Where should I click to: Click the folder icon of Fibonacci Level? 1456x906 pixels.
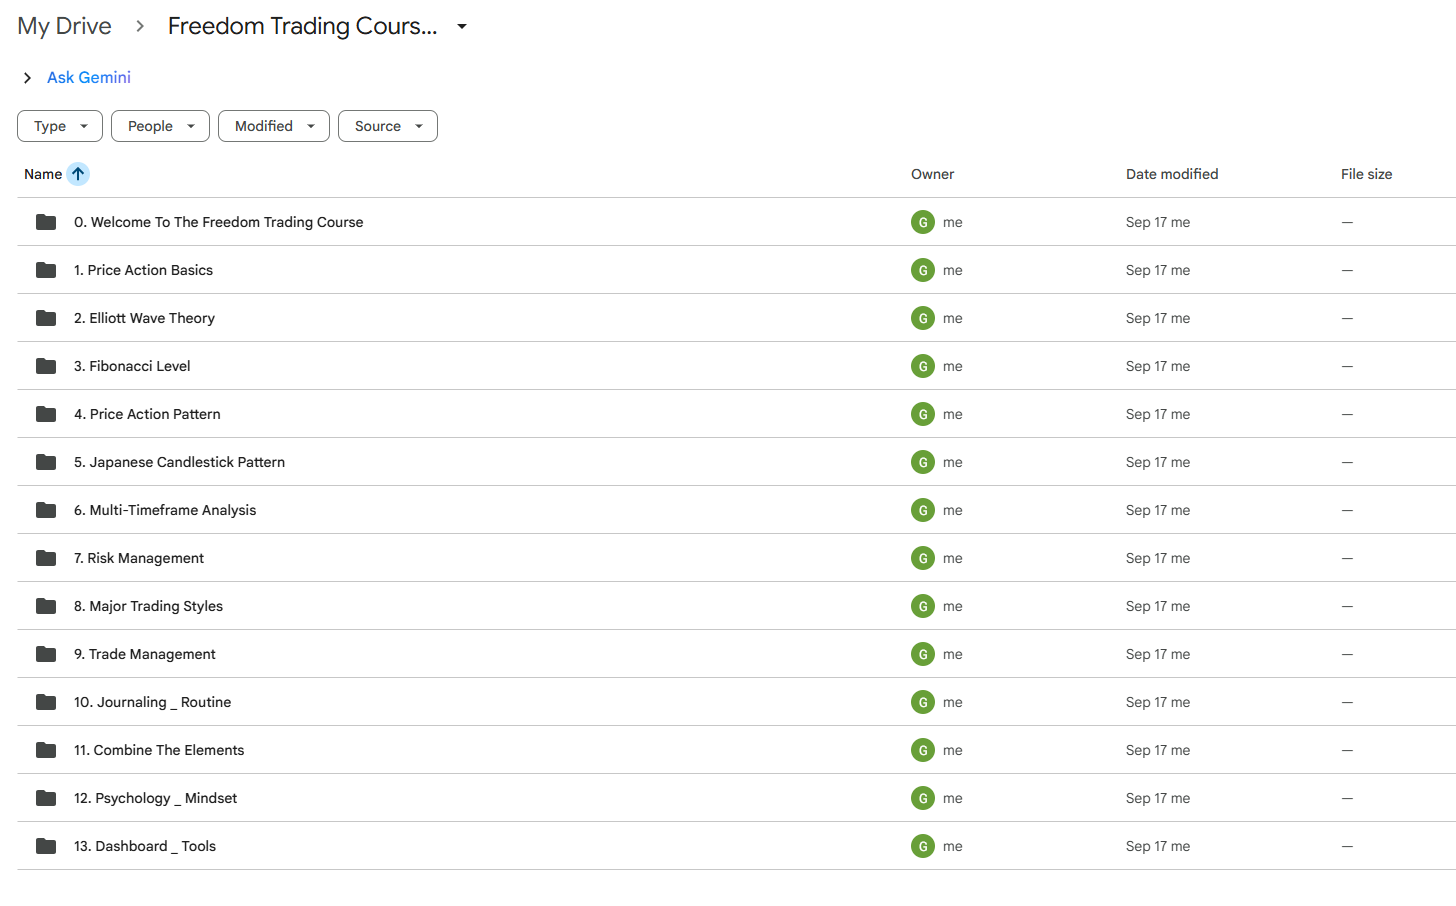point(46,366)
